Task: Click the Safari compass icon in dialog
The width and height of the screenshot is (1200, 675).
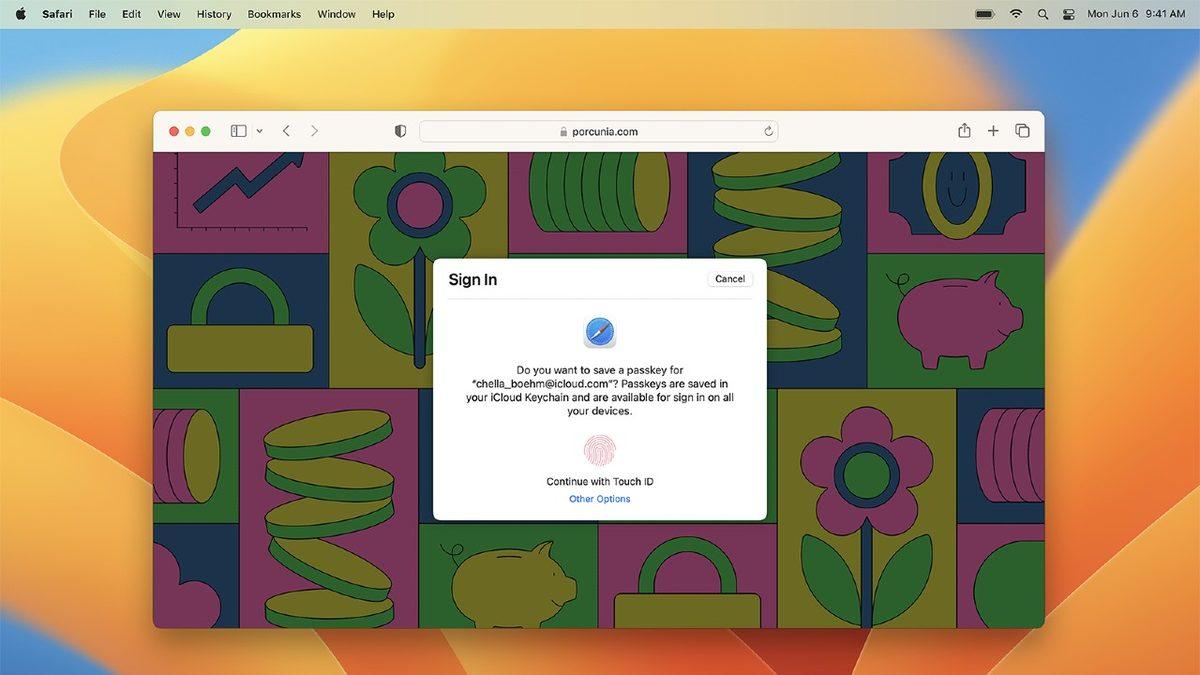Action: point(599,331)
